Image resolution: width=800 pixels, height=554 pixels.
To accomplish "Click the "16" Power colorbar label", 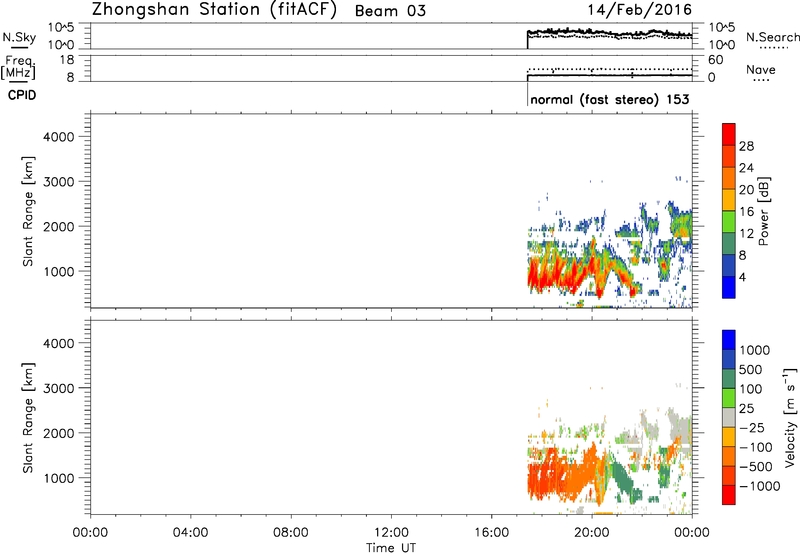I will (746, 212).
